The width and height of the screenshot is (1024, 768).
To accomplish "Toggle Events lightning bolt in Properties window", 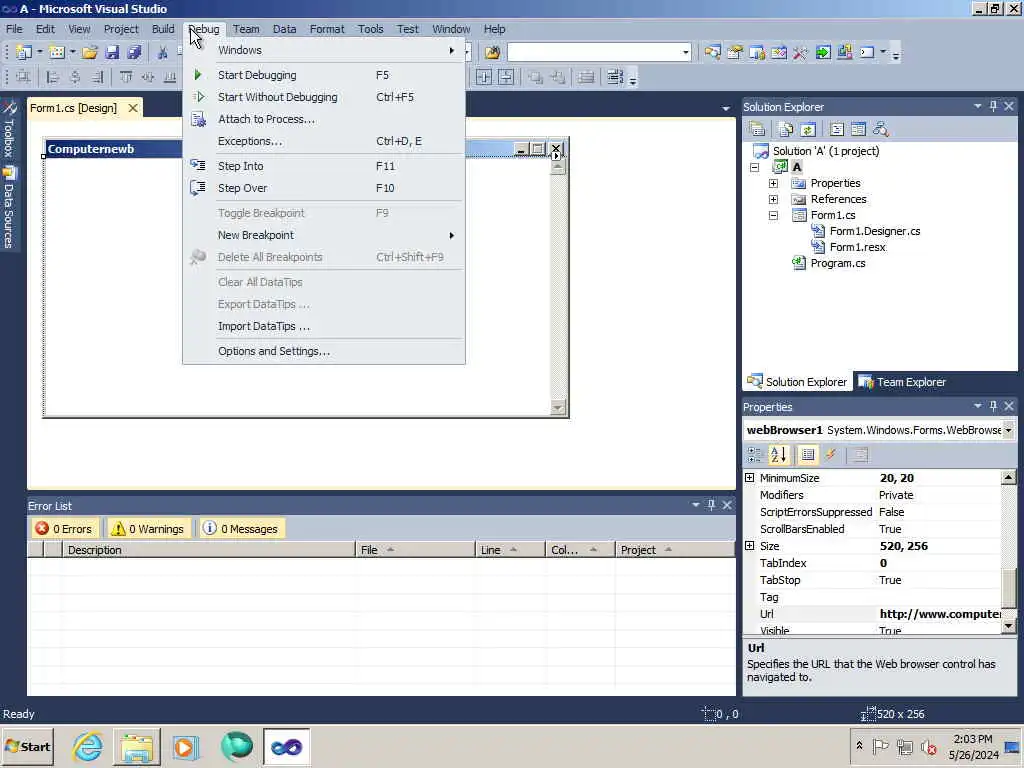I will coord(831,455).
